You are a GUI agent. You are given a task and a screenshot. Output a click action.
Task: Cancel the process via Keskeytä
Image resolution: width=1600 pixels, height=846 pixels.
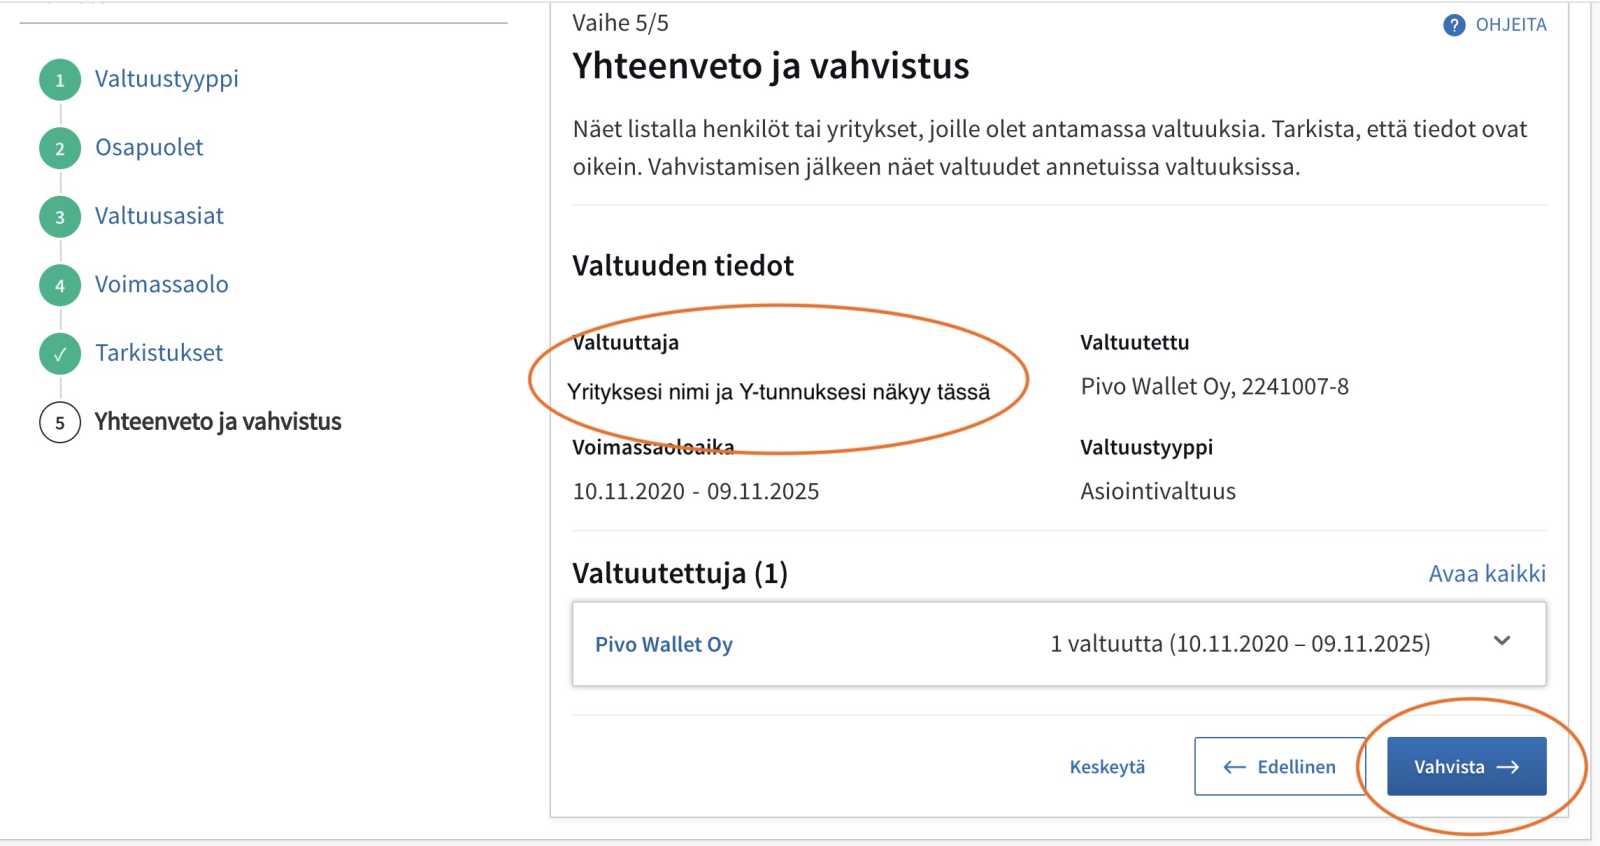click(x=1107, y=767)
